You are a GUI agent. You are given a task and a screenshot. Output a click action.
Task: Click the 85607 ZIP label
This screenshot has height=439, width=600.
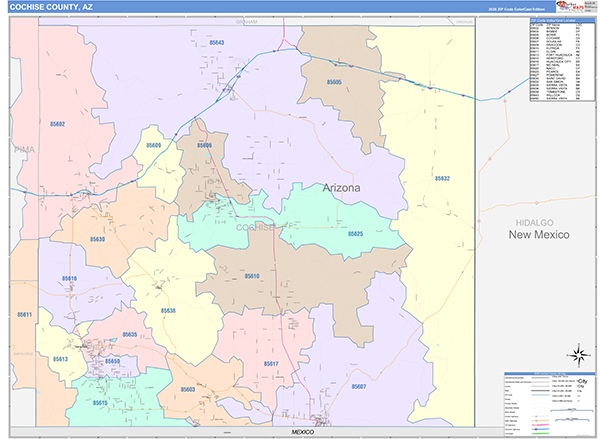pyautogui.click(x=358, y=386)
